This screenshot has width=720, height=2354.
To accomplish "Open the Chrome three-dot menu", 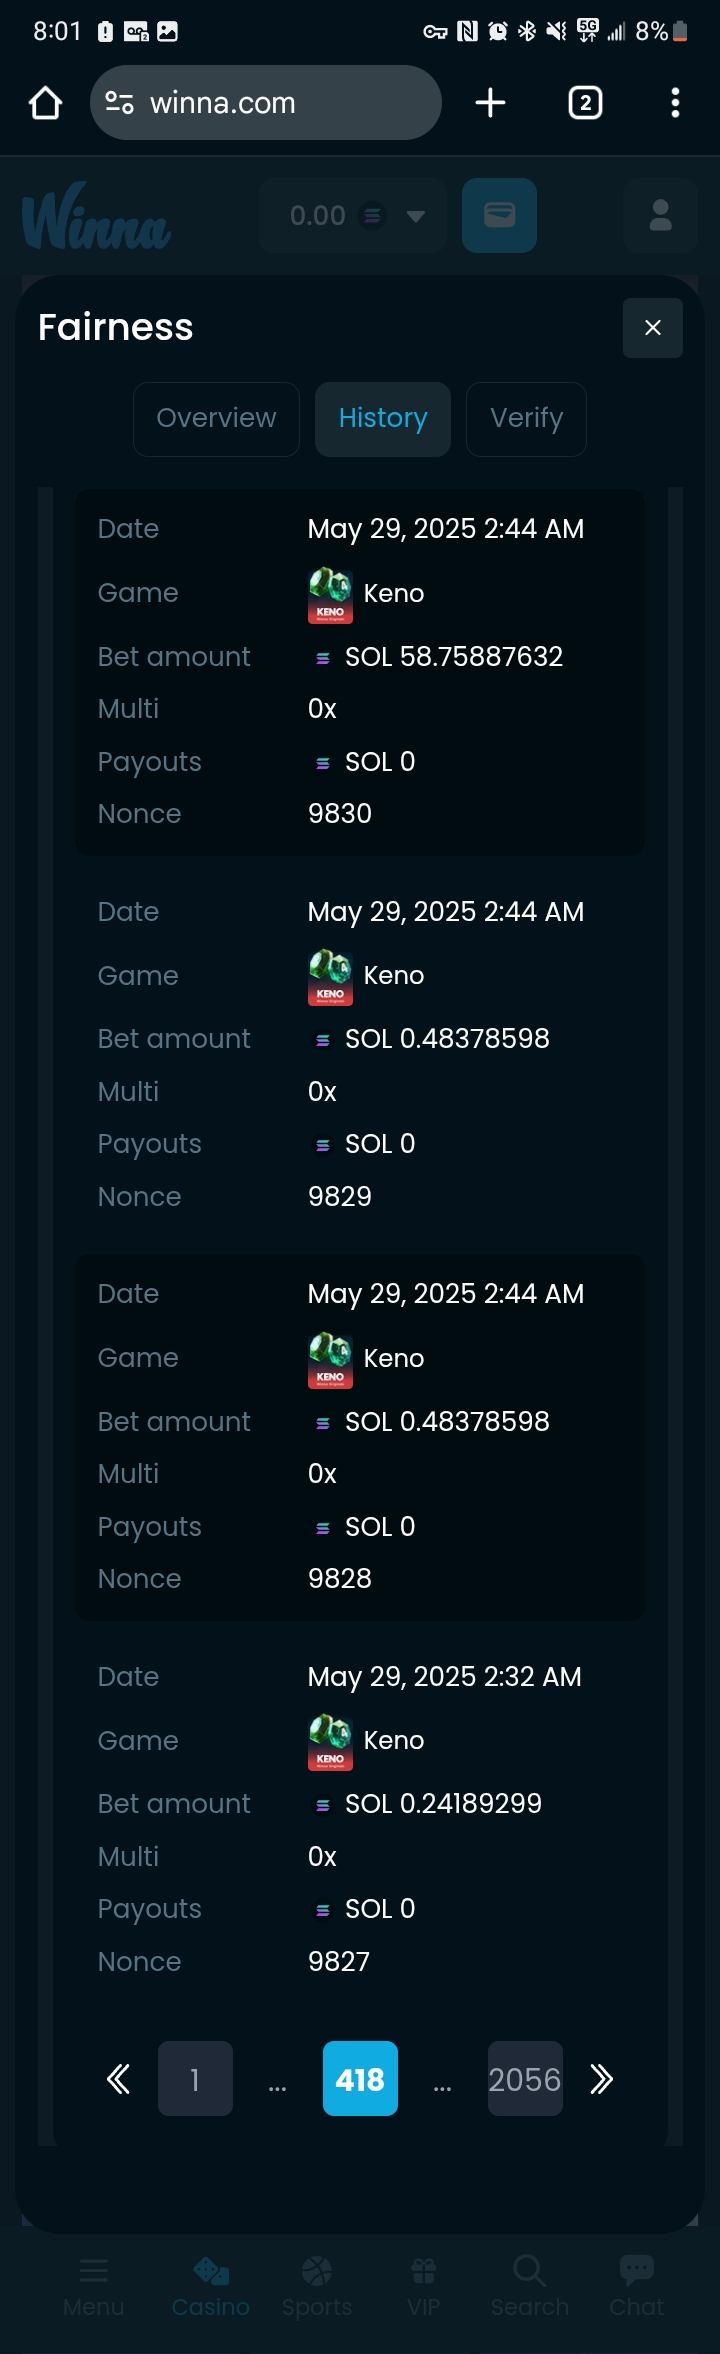I will tap(675, 103).
